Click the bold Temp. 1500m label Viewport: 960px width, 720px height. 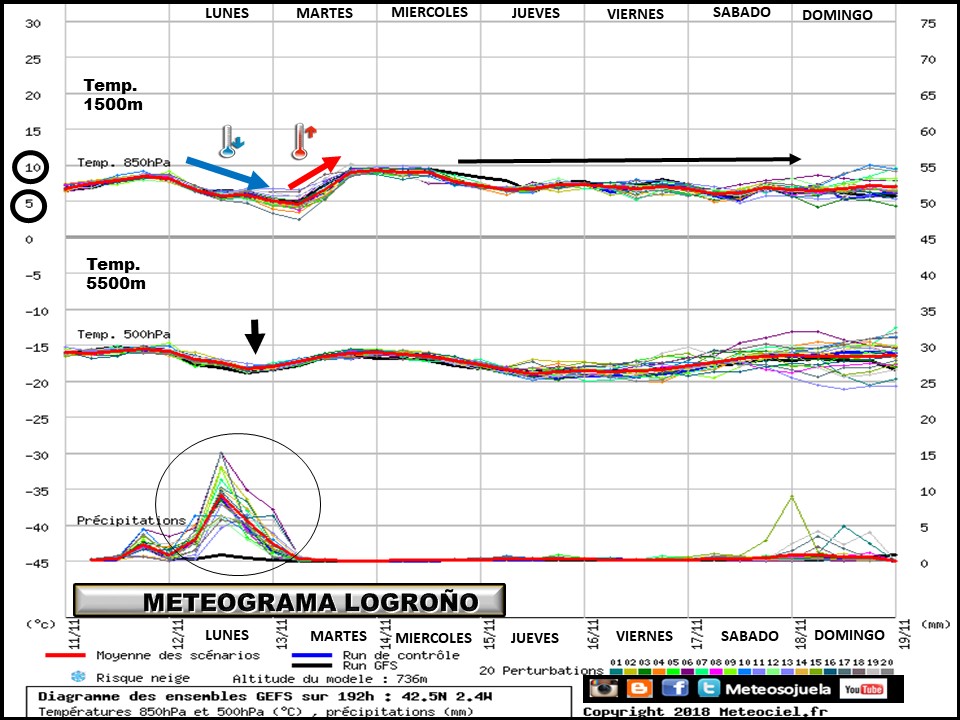pyautogui.click(x=113, y=94)
